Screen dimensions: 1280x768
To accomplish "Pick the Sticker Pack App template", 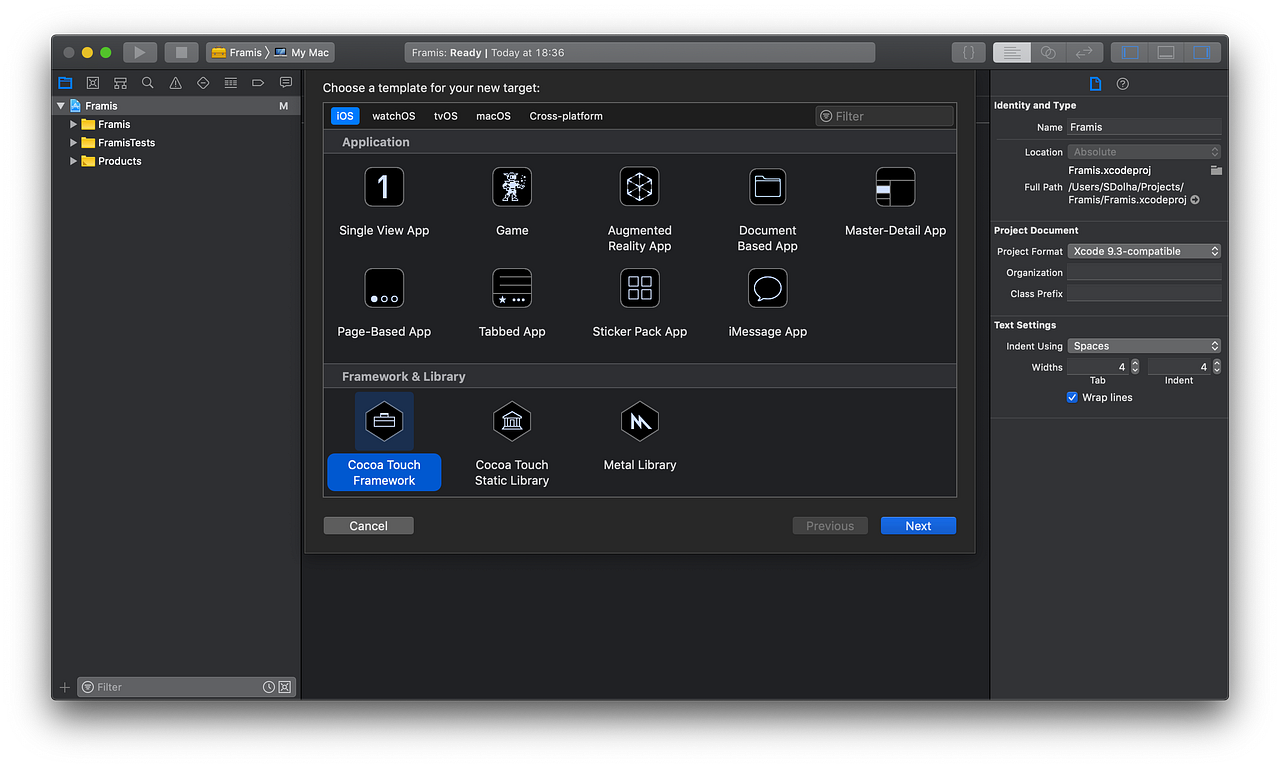I will point(639,288).
